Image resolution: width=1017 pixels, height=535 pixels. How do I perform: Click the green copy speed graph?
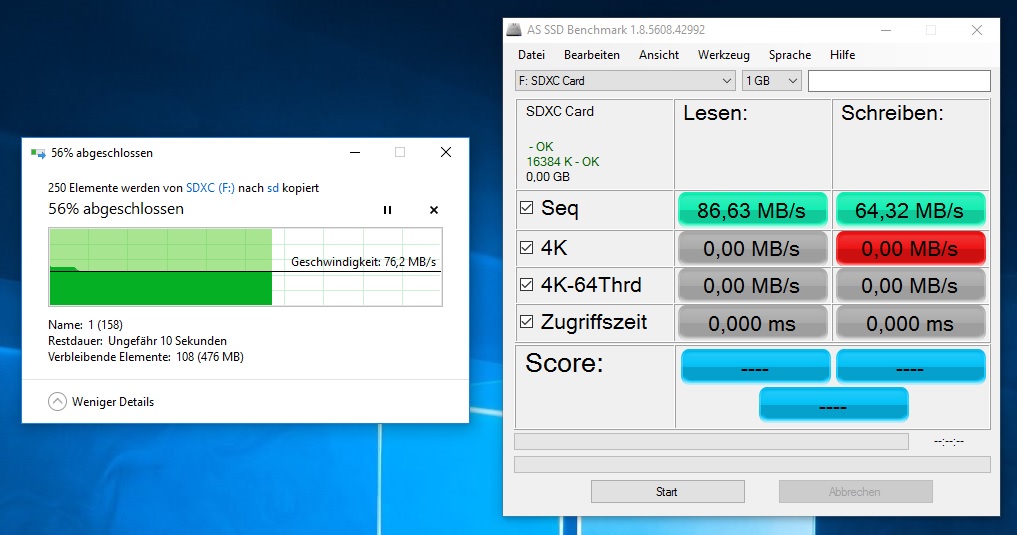(x=246, y=267)
